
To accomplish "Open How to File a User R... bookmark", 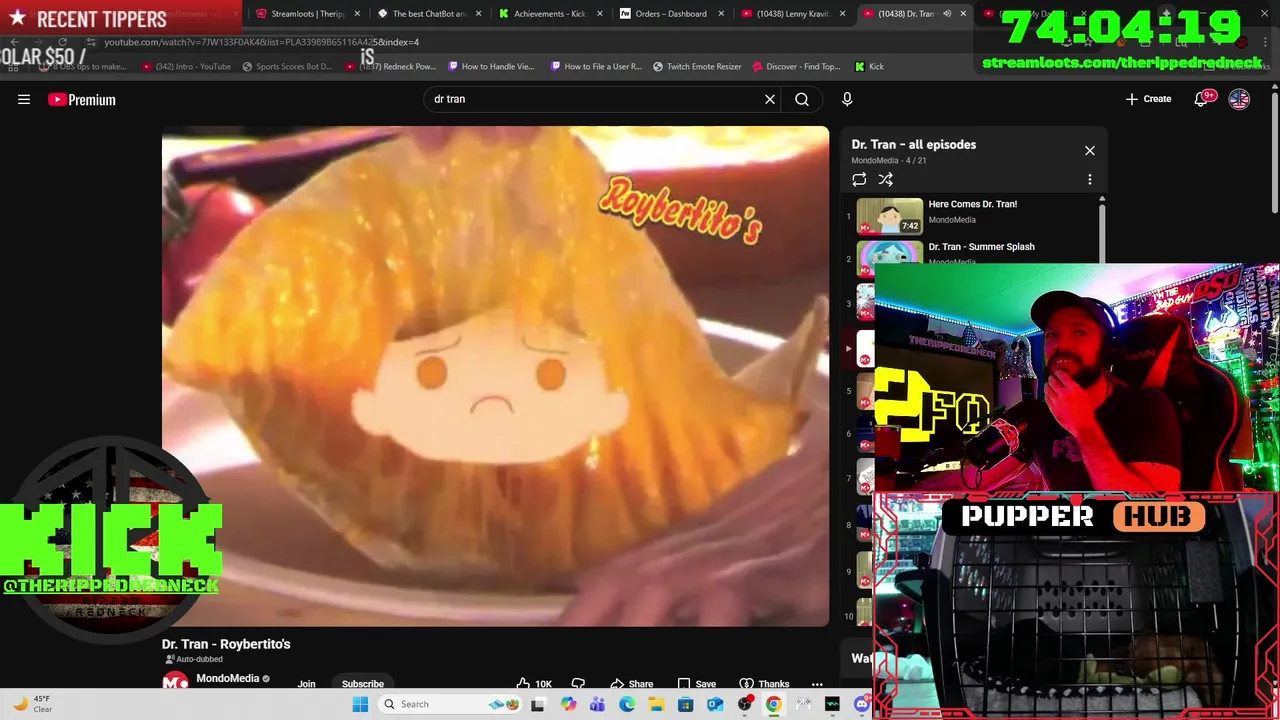I will tap(596, 66).
